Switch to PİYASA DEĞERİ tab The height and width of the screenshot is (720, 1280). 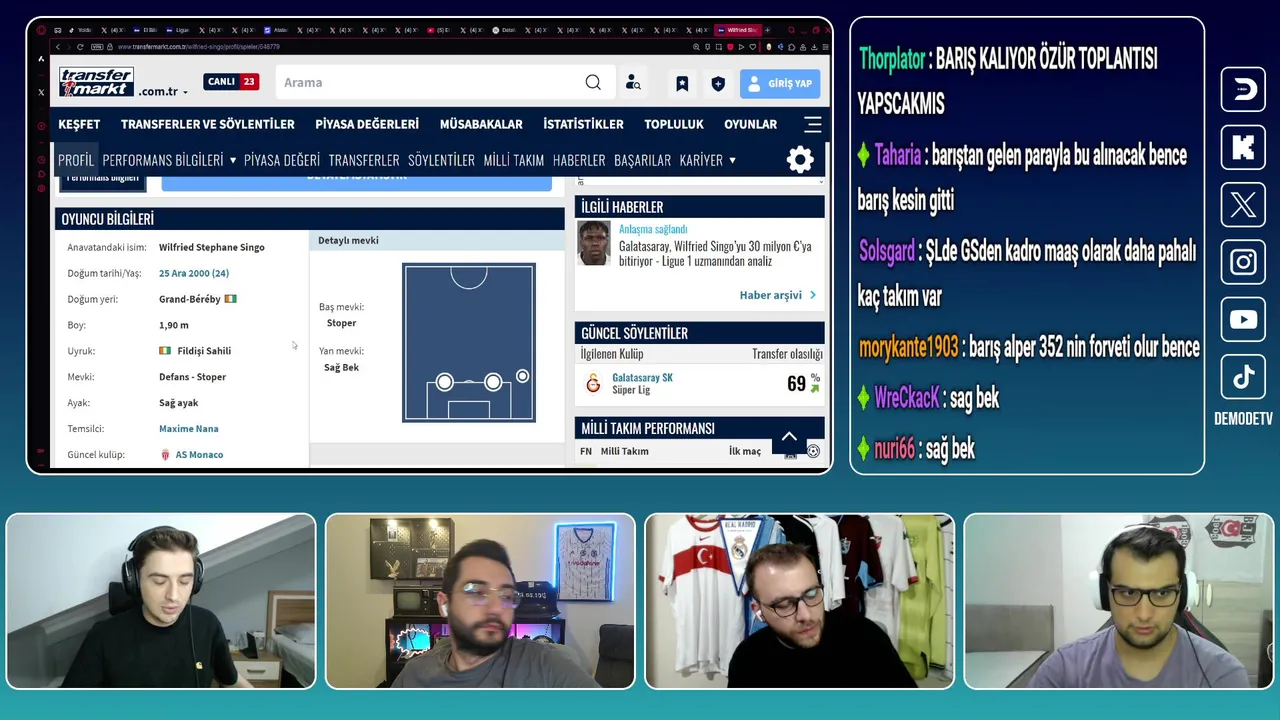pos(282,160)
